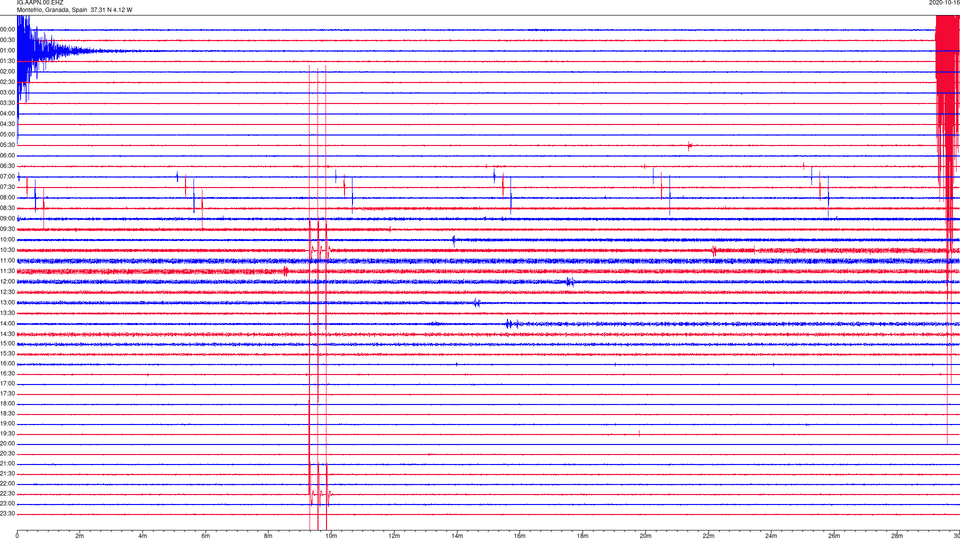The height and width of the screenshot is (540, 960).
Task: Select the 07:00 trace time label
Action: click(x=8, y=176)
